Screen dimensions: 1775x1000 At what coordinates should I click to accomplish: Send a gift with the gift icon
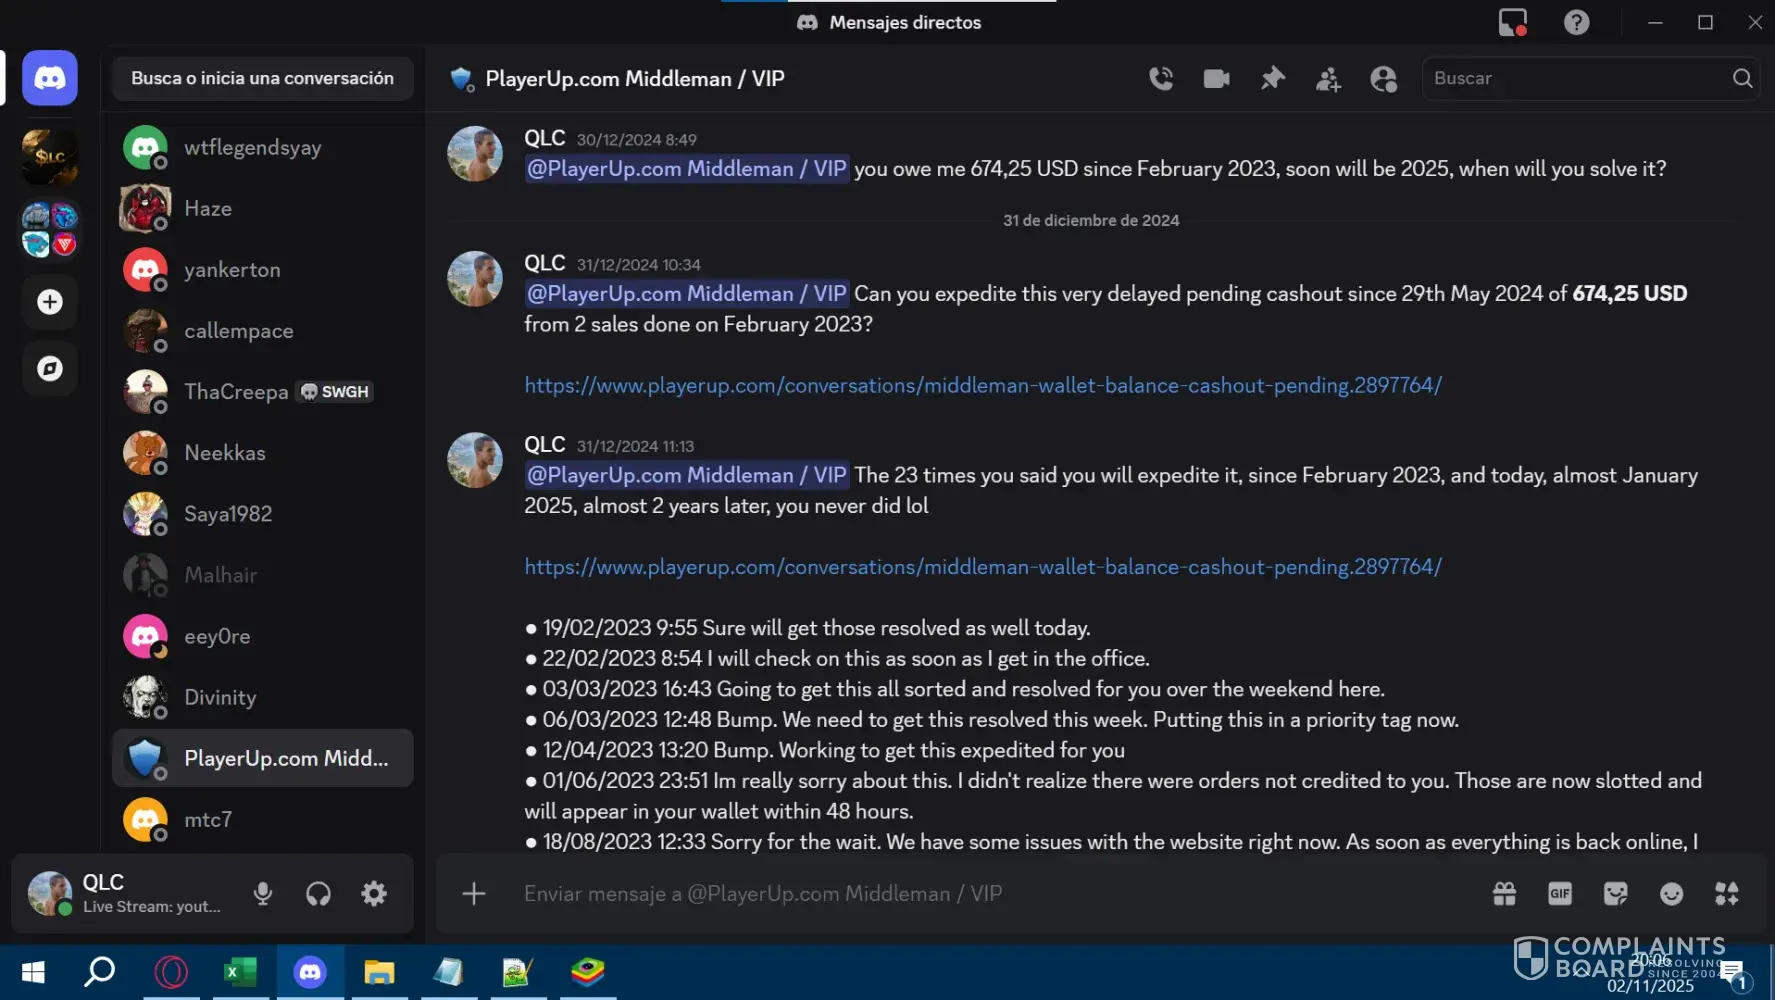pyautogui.click(x=1504, y=893)
